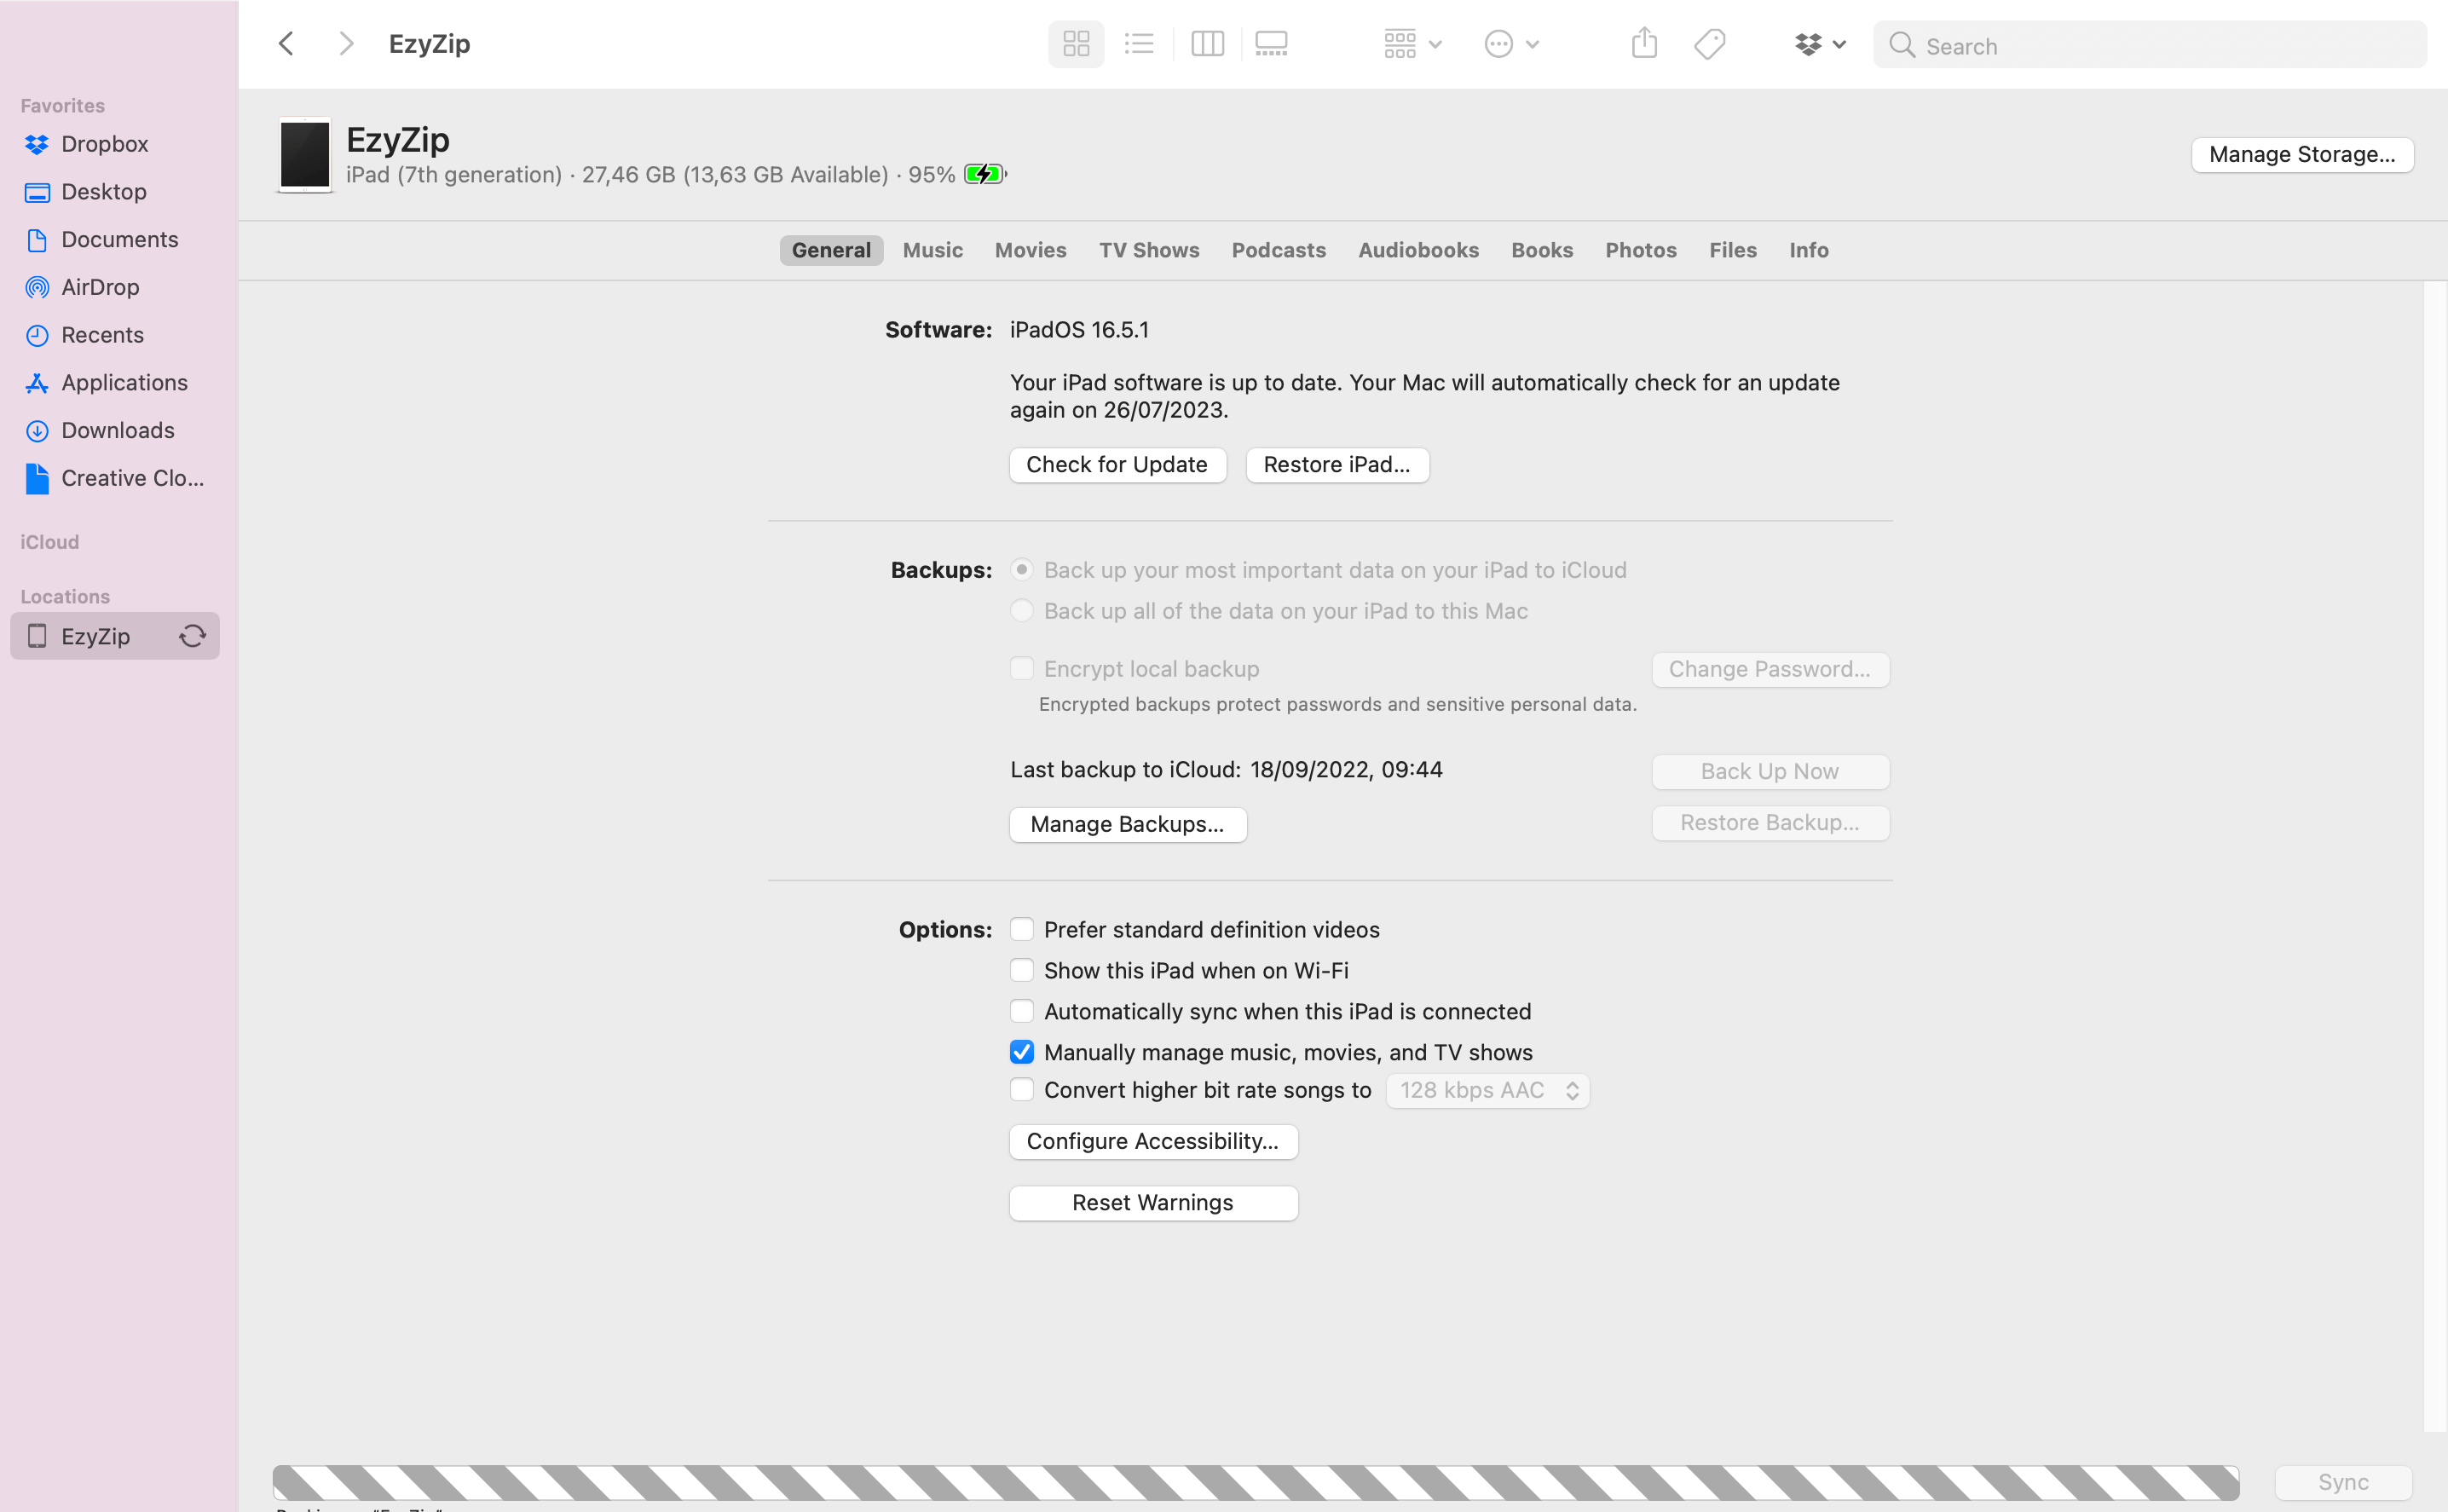Viewport: 2448px width, 1512px height.
Task: Switch to column view
Action: pyautogui.click(x=1207, y=44)
